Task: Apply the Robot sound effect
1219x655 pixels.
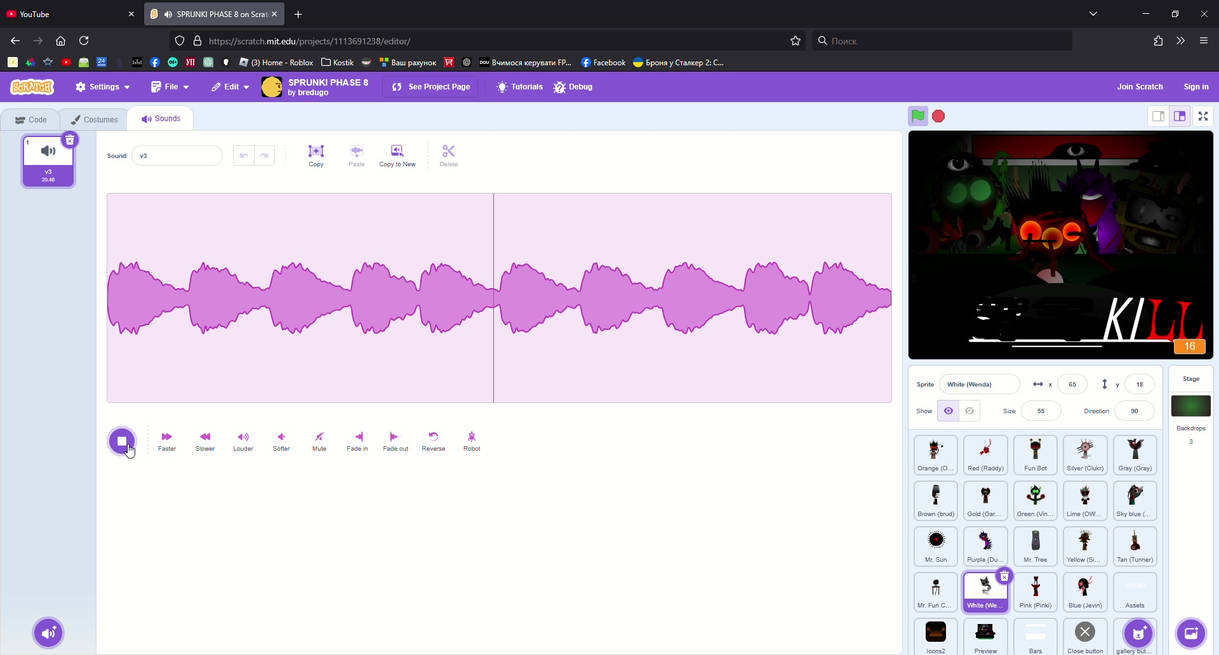Action: coord(471,441)
